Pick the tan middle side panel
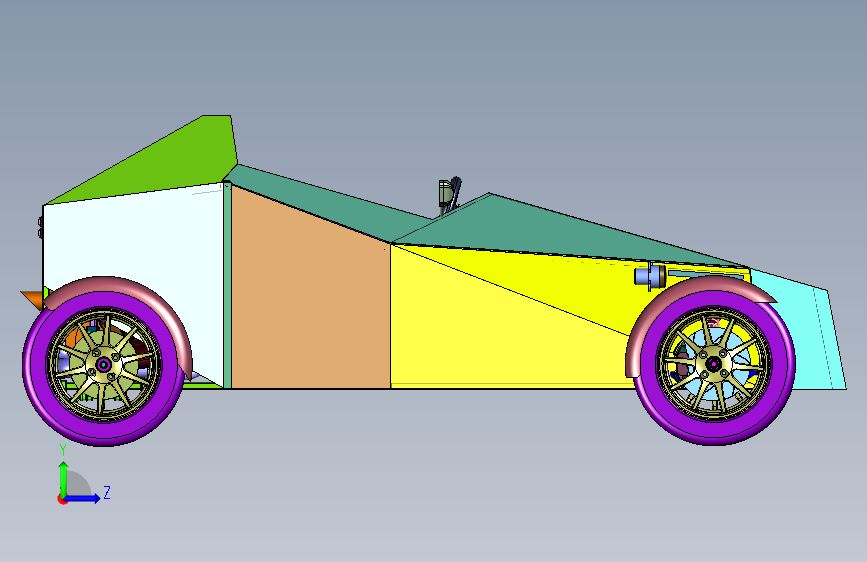Viewport: 867px width, 562px height. point(310,299)
